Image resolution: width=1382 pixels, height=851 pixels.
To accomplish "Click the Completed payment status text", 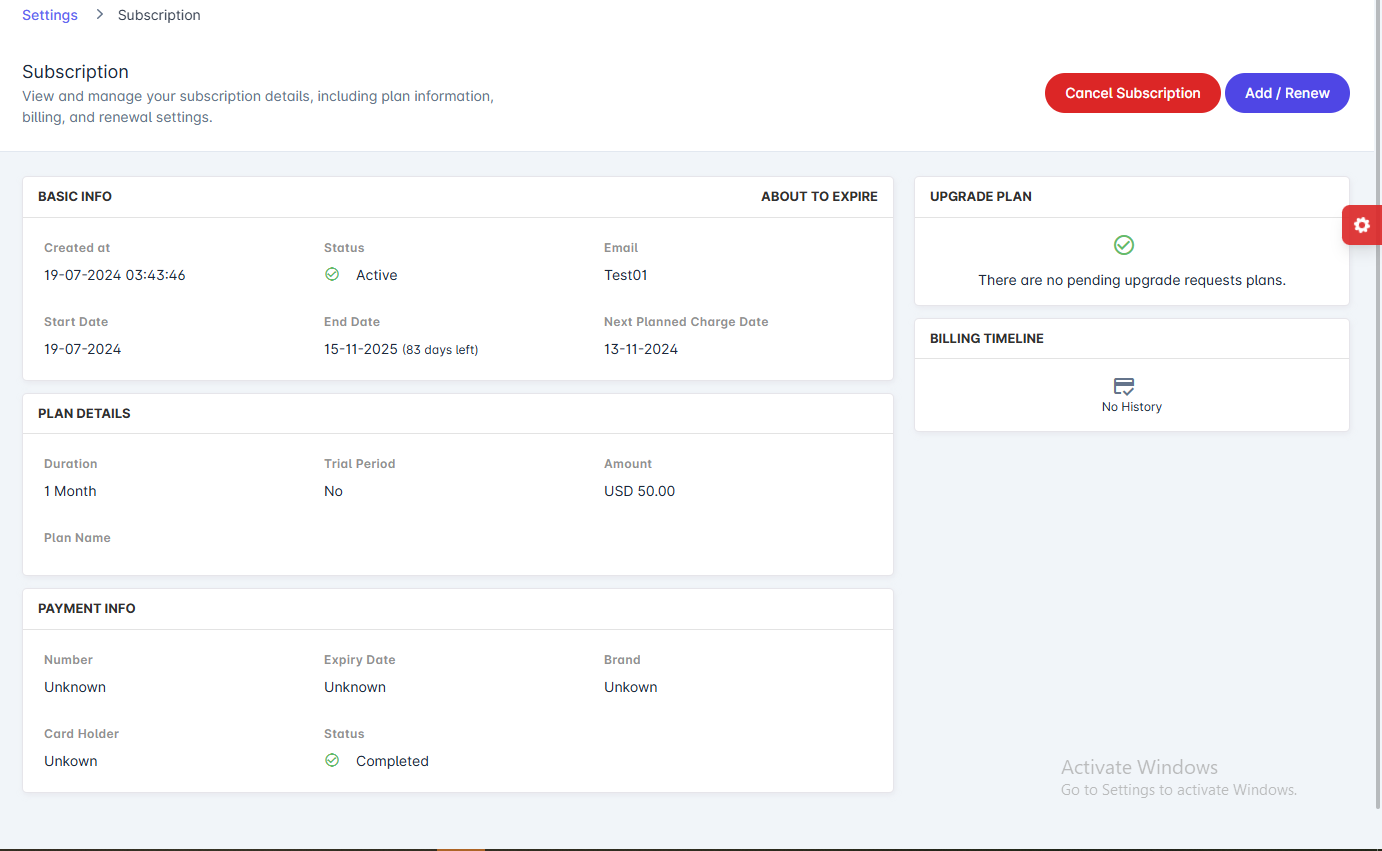I will pos(392,761).
